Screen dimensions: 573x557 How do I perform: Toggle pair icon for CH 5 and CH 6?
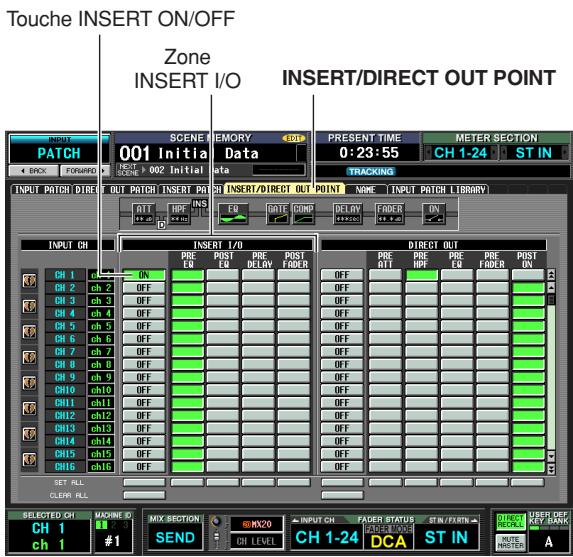[29, 332]
